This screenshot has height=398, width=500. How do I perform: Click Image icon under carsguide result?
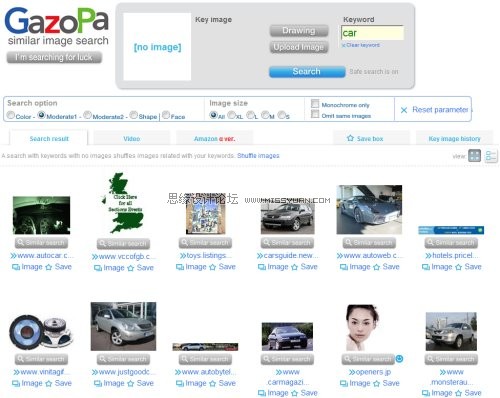coord(262,267)
